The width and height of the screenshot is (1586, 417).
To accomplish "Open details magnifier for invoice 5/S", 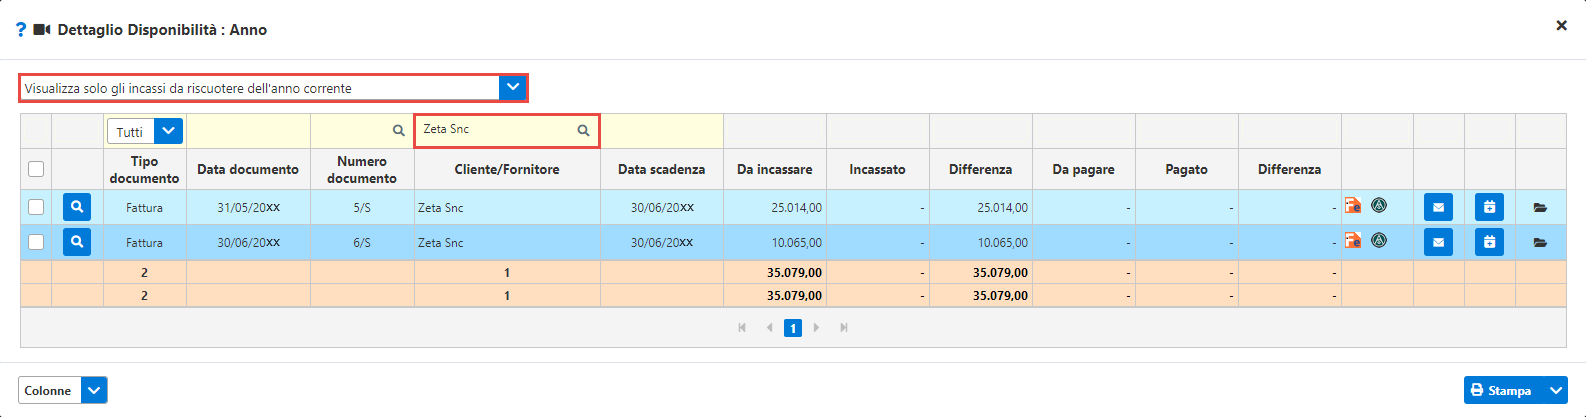I will click(x=77, y=207).
